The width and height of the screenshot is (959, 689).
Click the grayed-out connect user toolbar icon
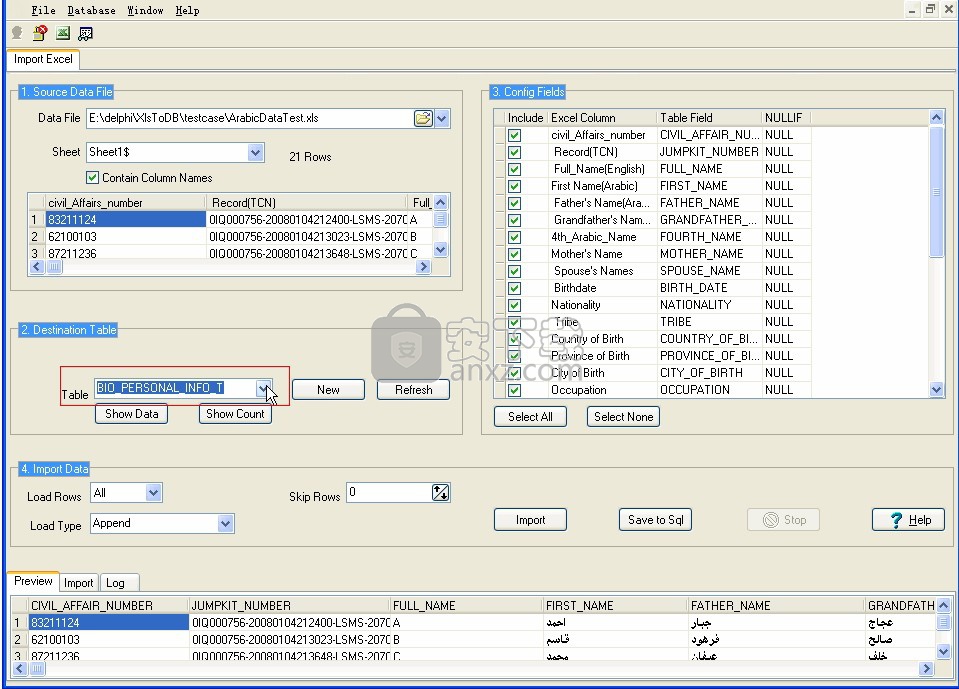[17, 33]
